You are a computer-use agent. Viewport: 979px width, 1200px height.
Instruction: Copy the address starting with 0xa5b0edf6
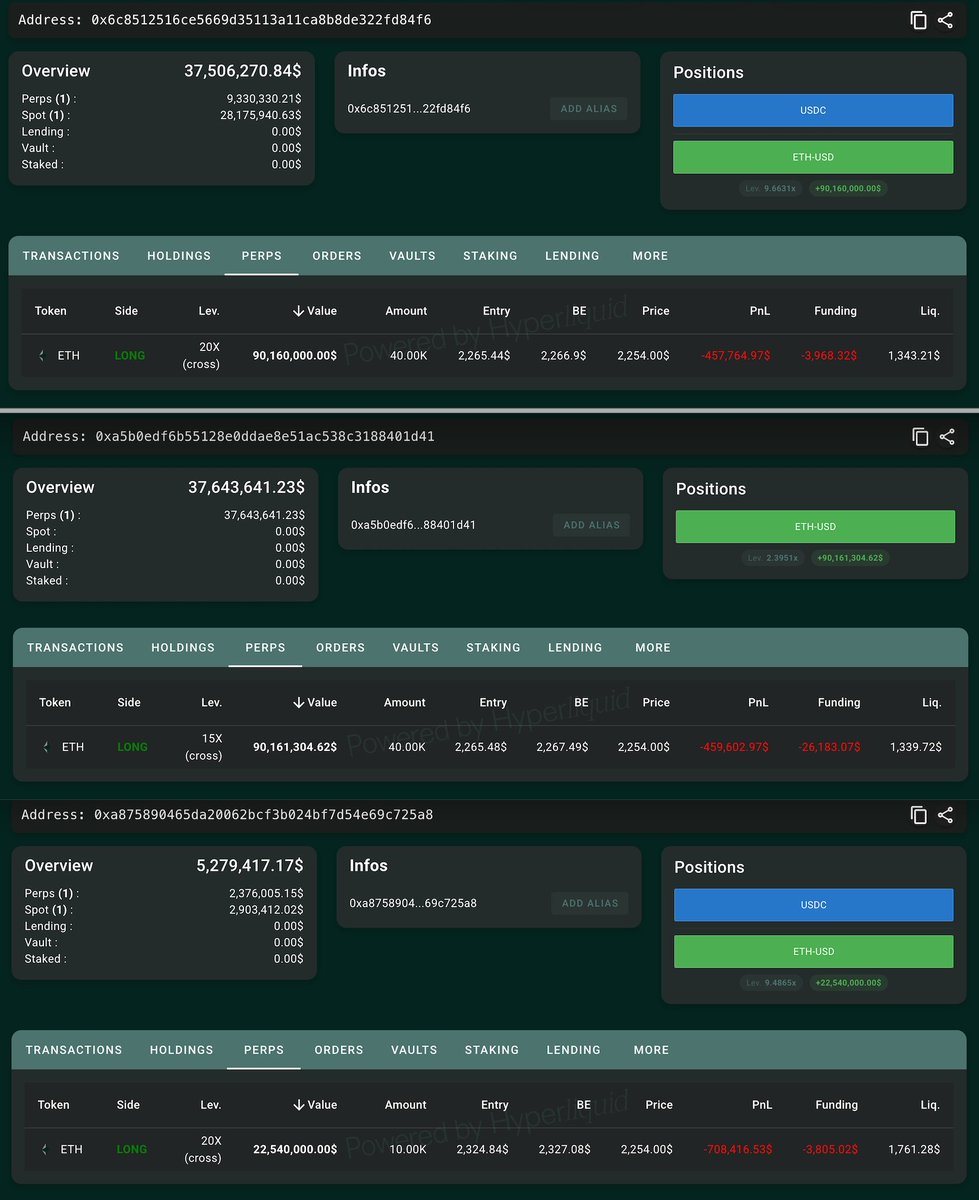[x=920, y=436]
